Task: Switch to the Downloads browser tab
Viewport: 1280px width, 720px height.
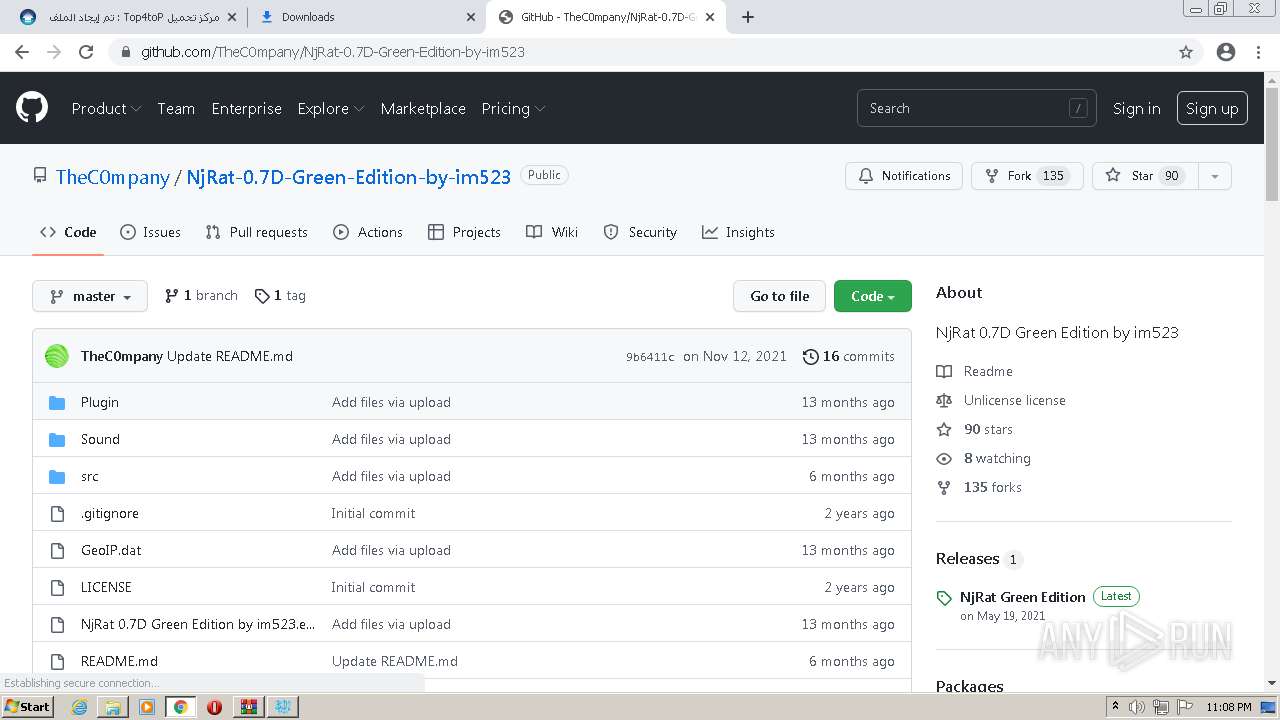Action: point(366,17)
